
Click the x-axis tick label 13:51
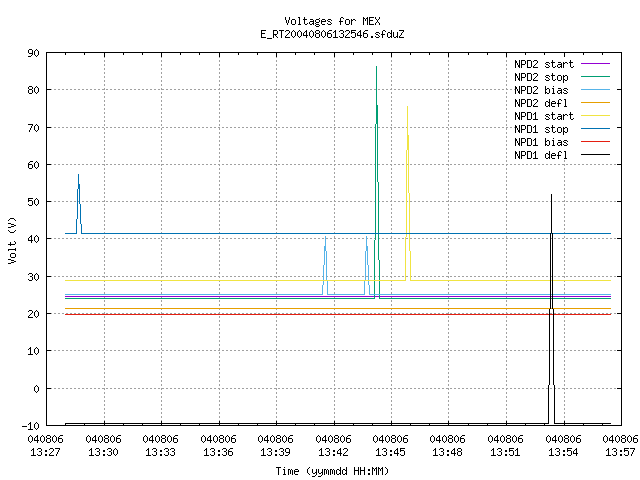click(506, 452)
